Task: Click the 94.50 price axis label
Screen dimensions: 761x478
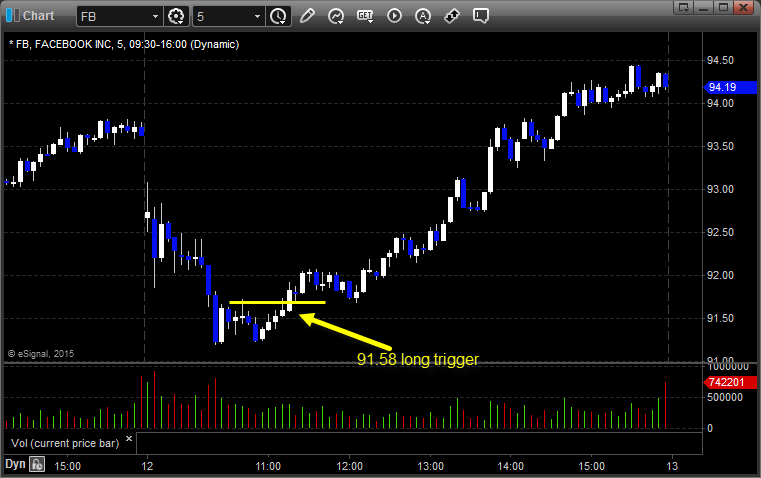Action: [720, 61]
